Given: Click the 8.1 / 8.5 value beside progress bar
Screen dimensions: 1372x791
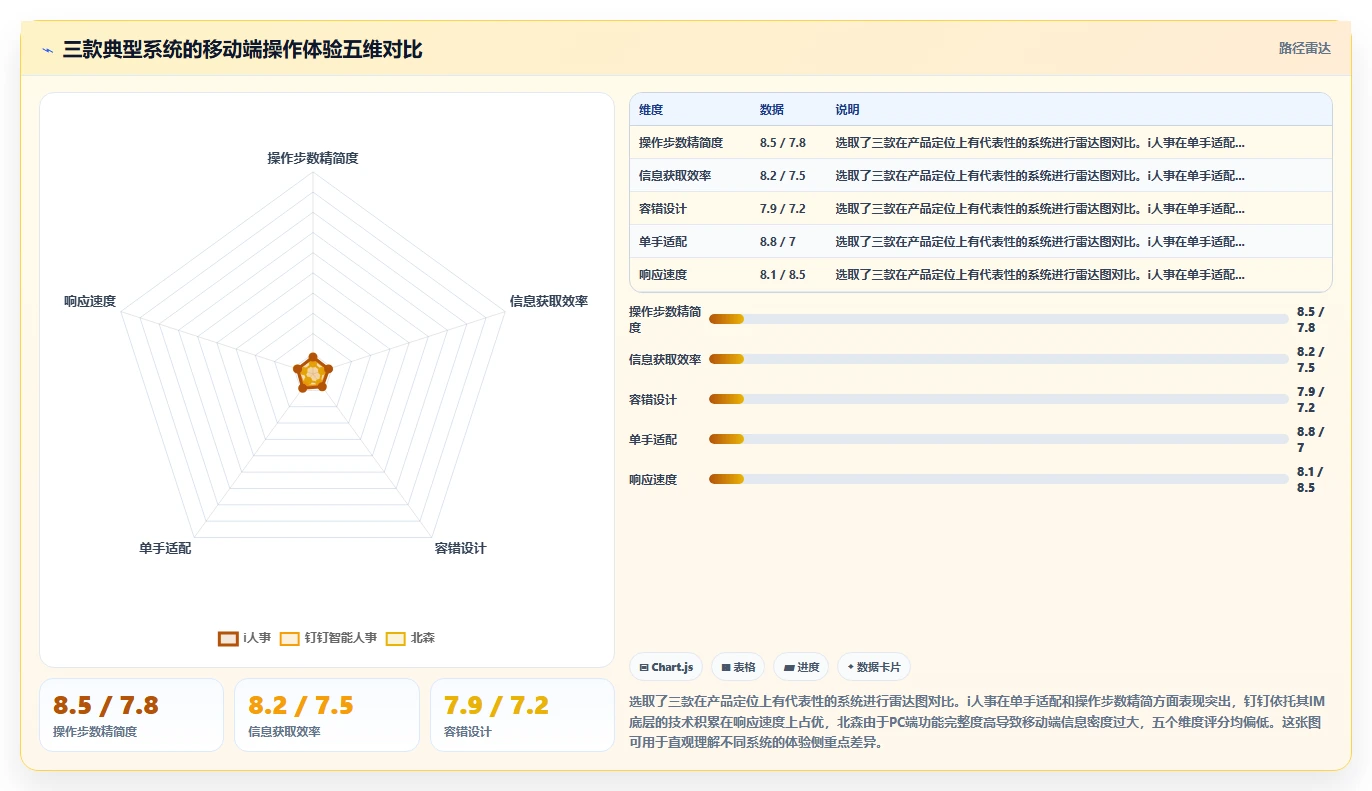Looking at the screenshot, I should click(1310, 479).
